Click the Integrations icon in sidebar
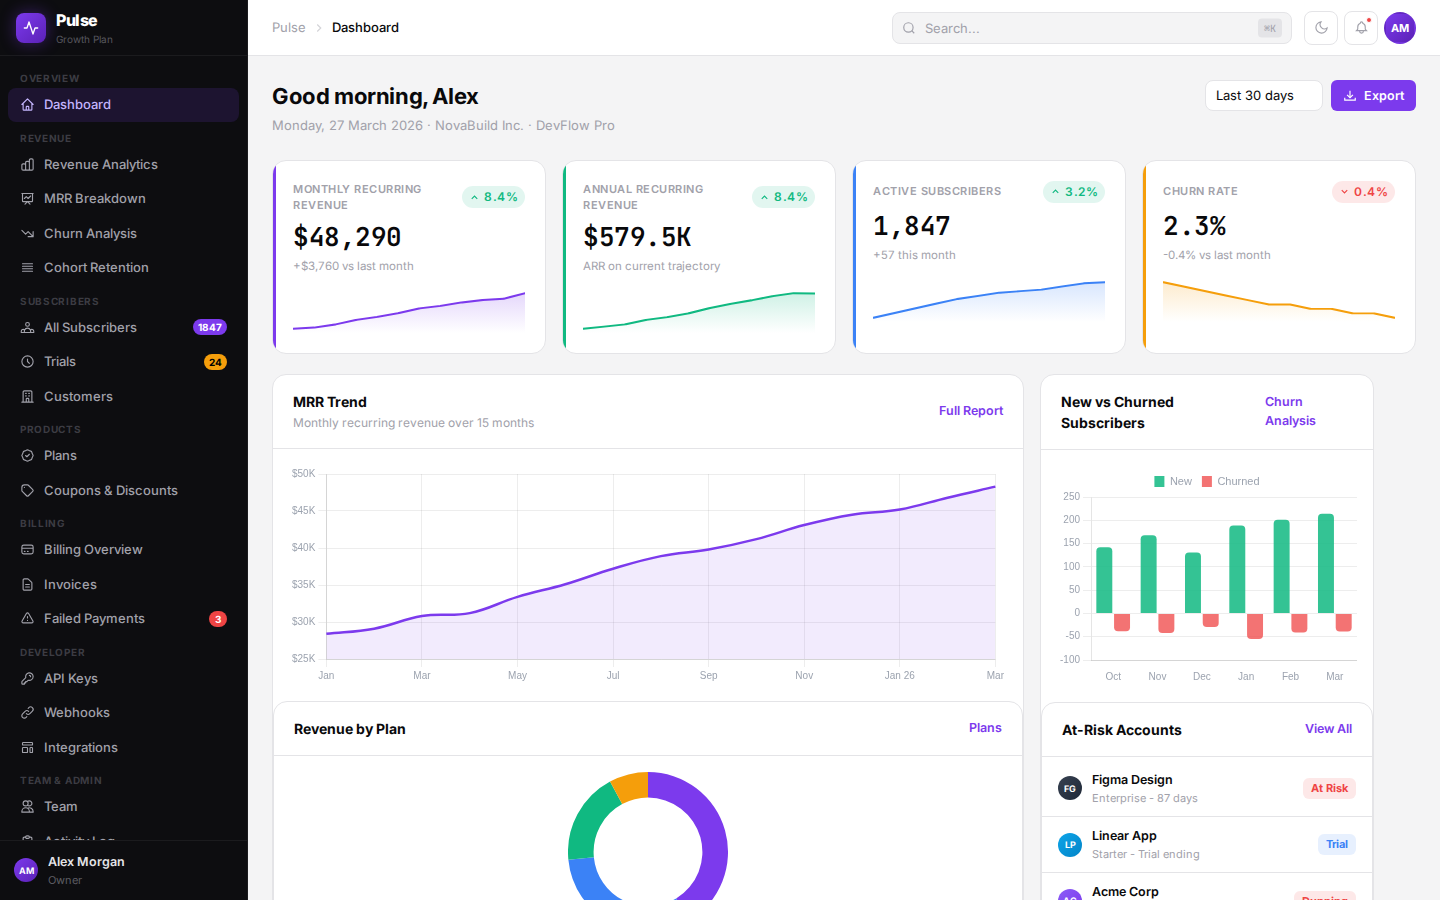 (28, 748)
